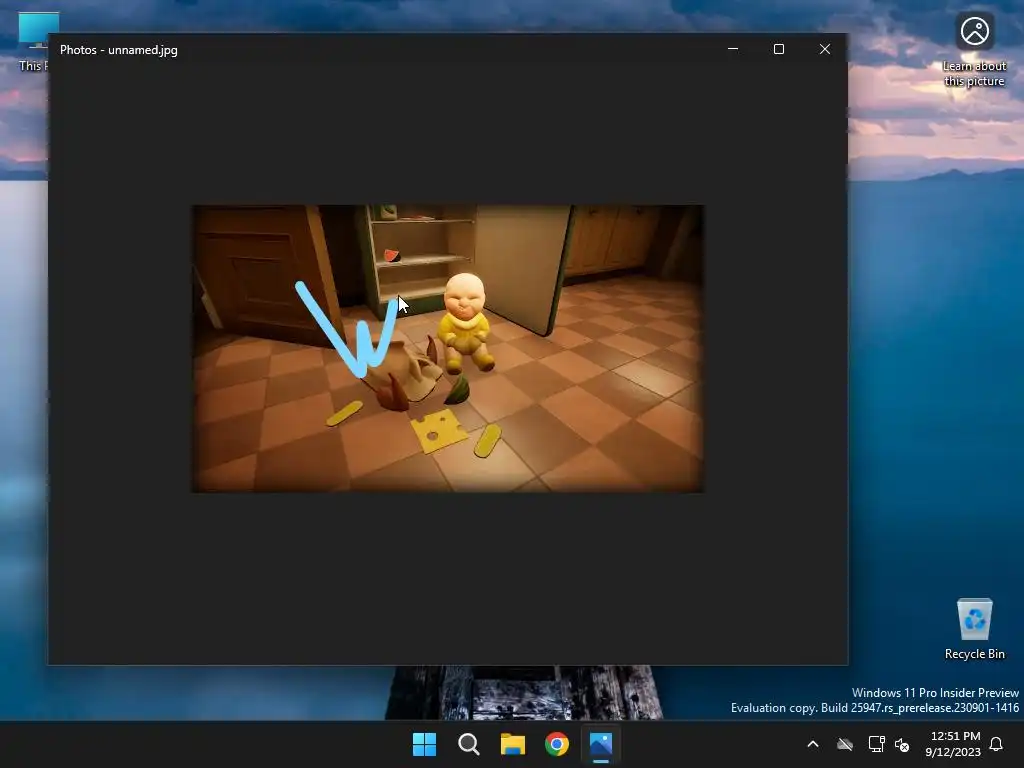Open taskbar Search
The width and height of the screenshot is (1024, 768).
point(468,744)
